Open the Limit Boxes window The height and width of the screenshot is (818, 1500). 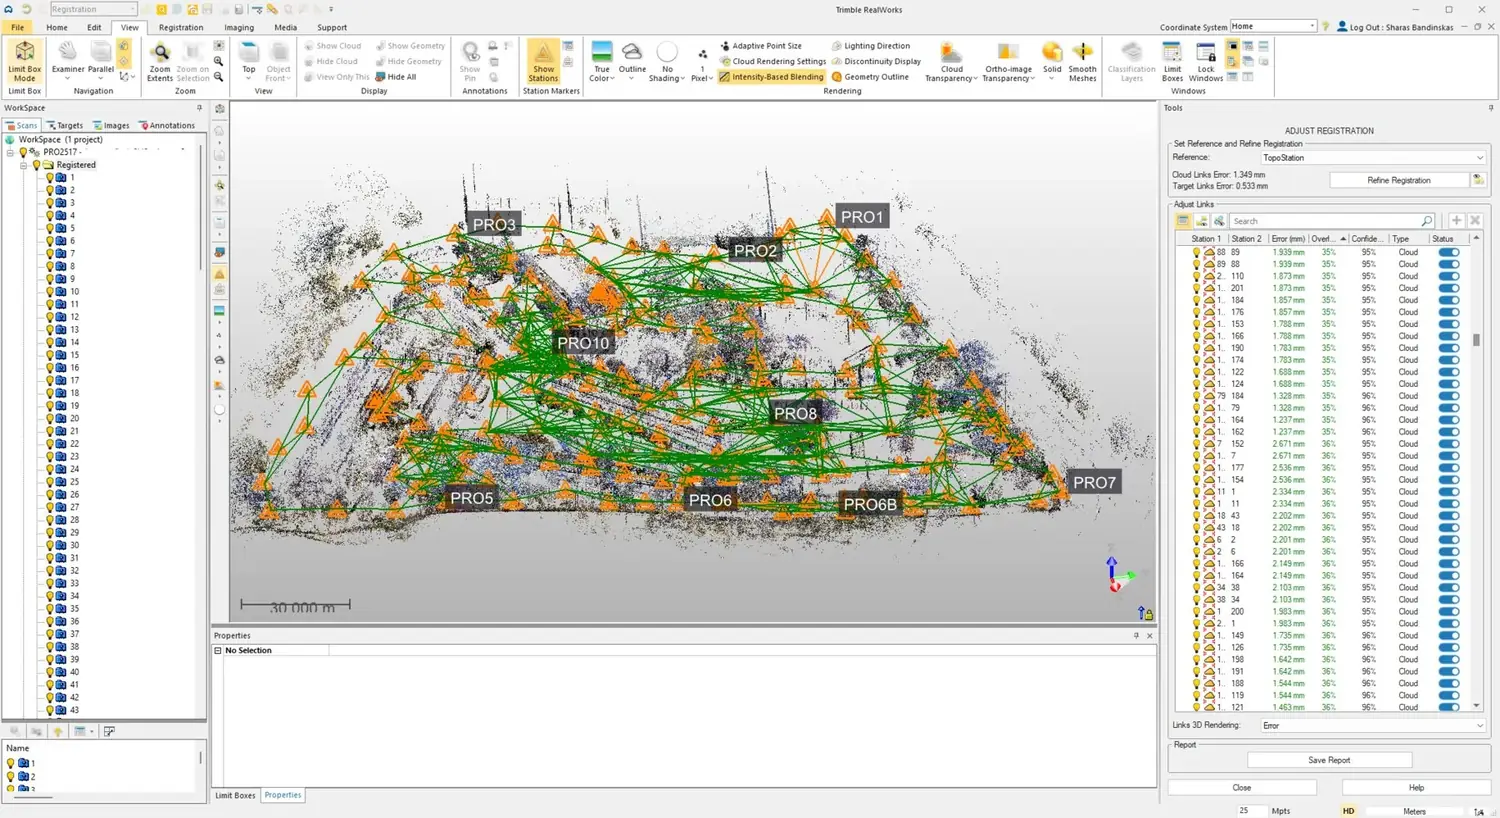point(1172,61)
